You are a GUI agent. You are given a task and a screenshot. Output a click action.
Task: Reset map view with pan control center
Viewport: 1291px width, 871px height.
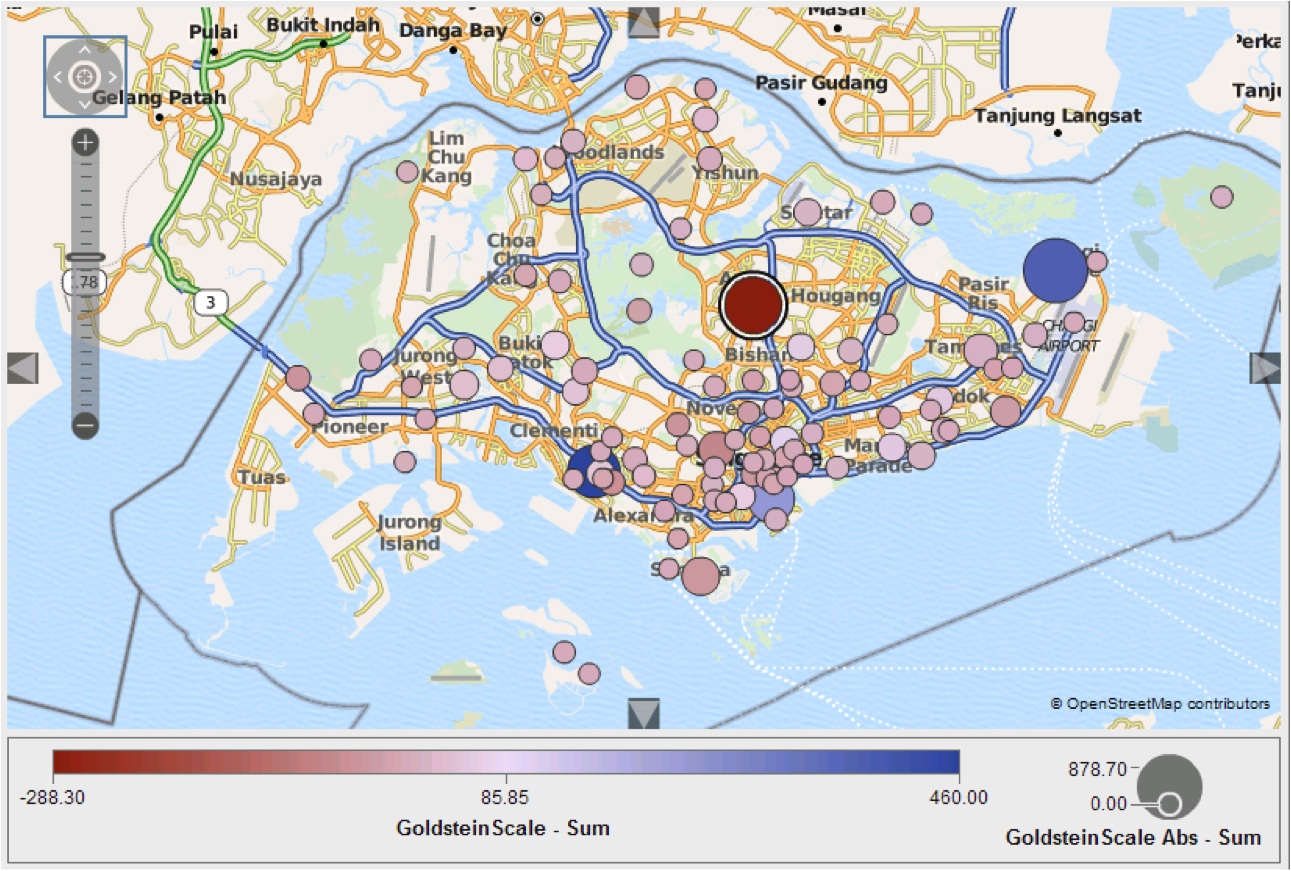click(85, 76)
